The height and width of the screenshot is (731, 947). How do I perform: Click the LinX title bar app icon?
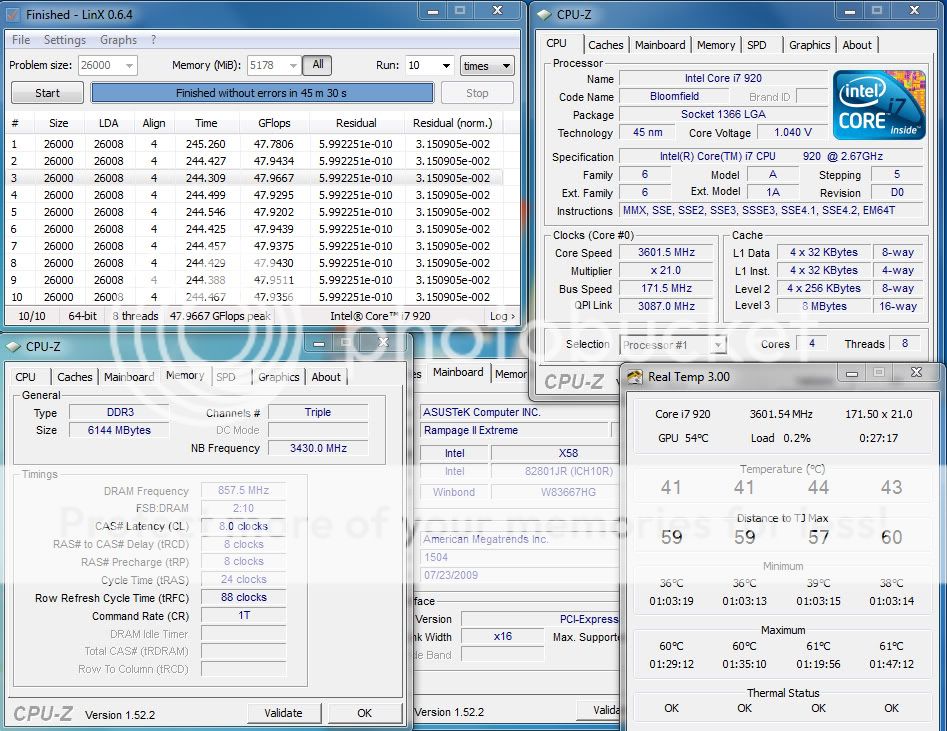(13, 14)
